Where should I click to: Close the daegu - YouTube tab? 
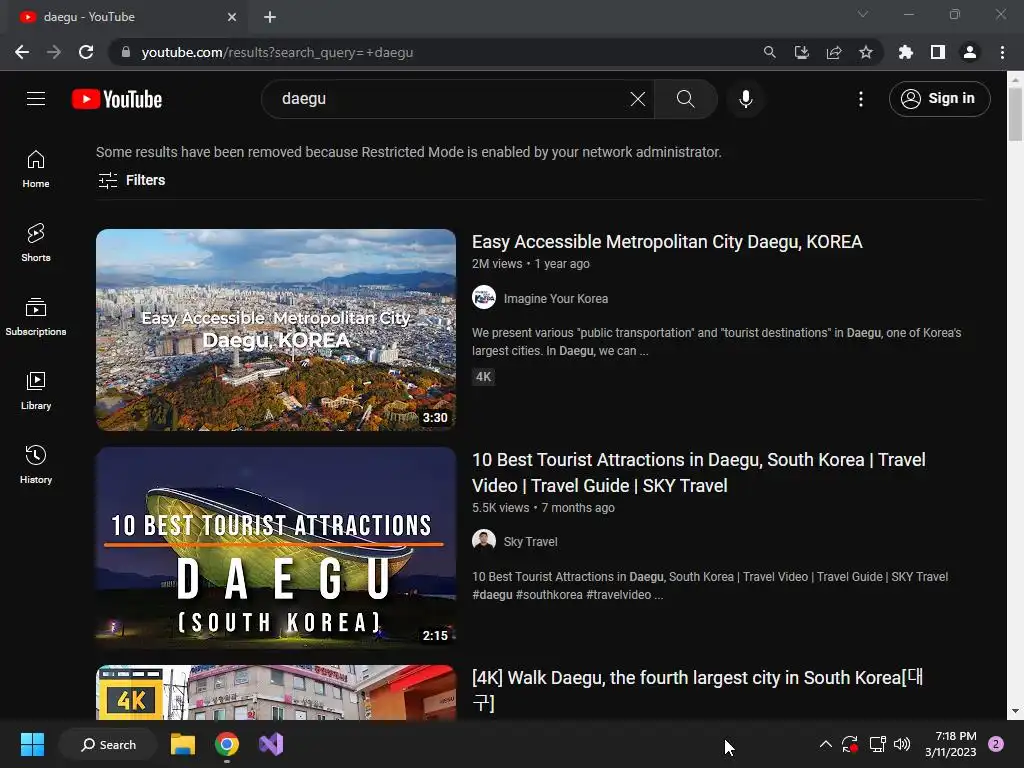[232, 17]
